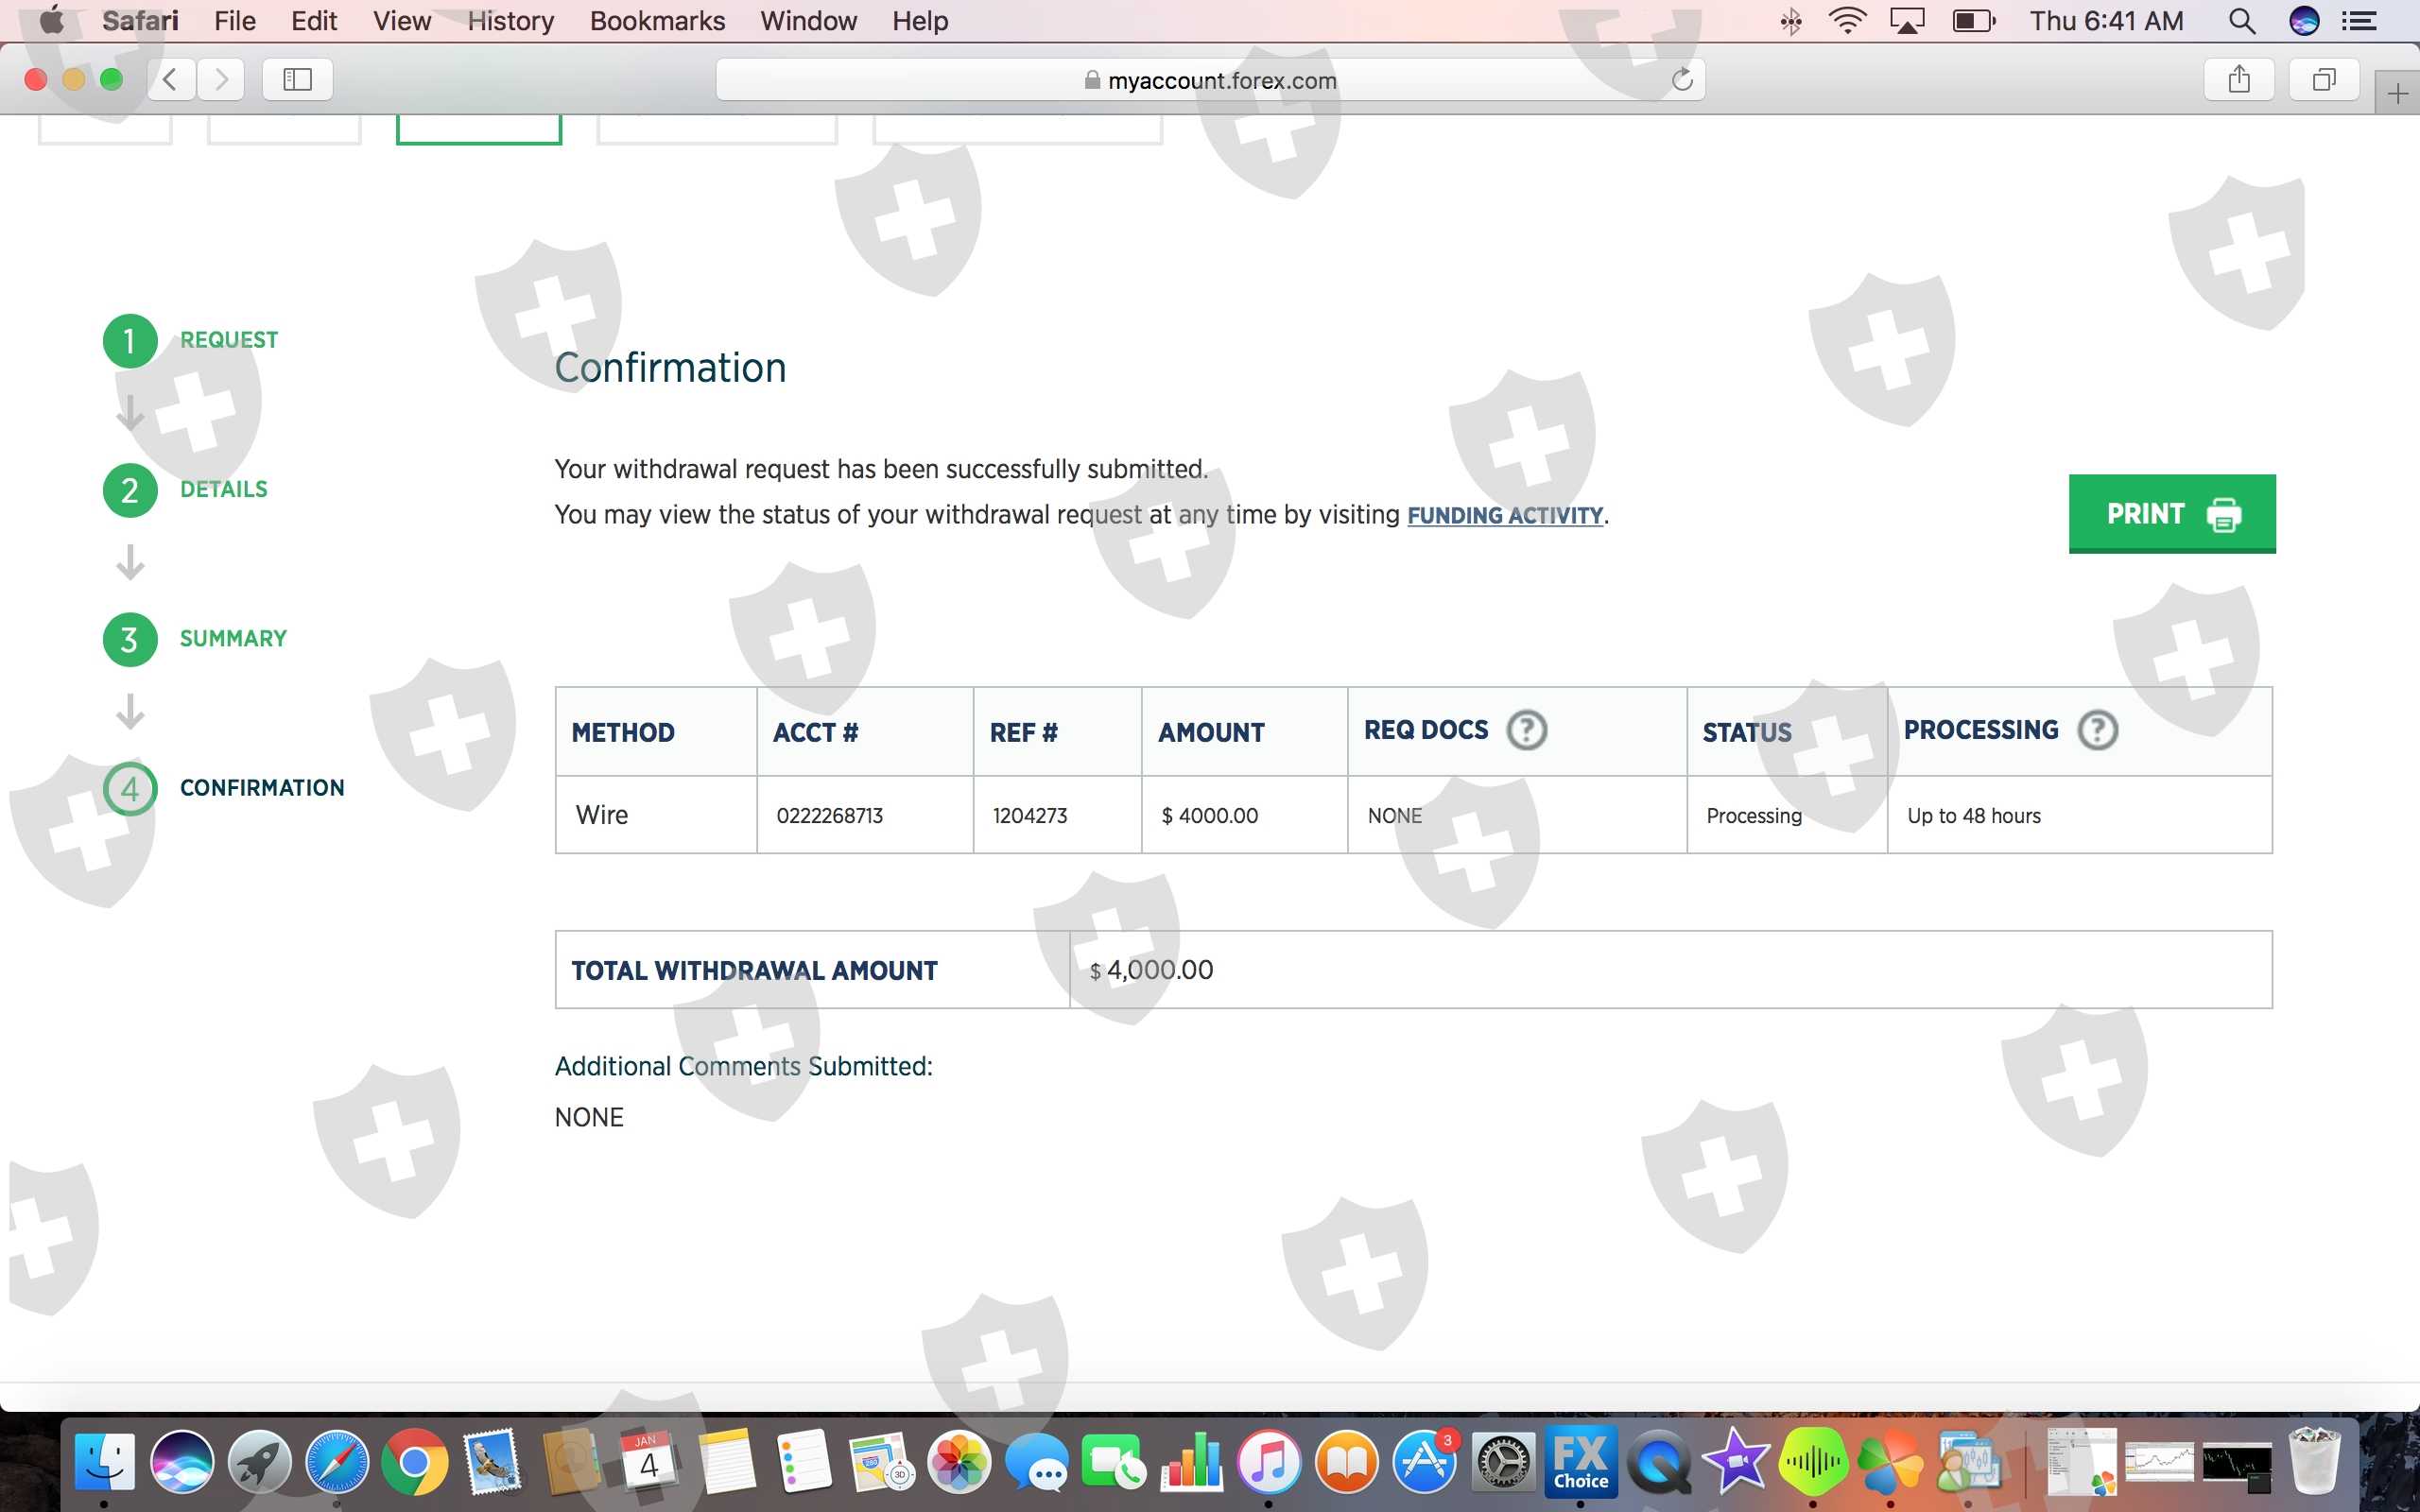Click the reload page icon in address bar
Viewport: 2420px width, 1512px height.
(x=1682, y=79)
